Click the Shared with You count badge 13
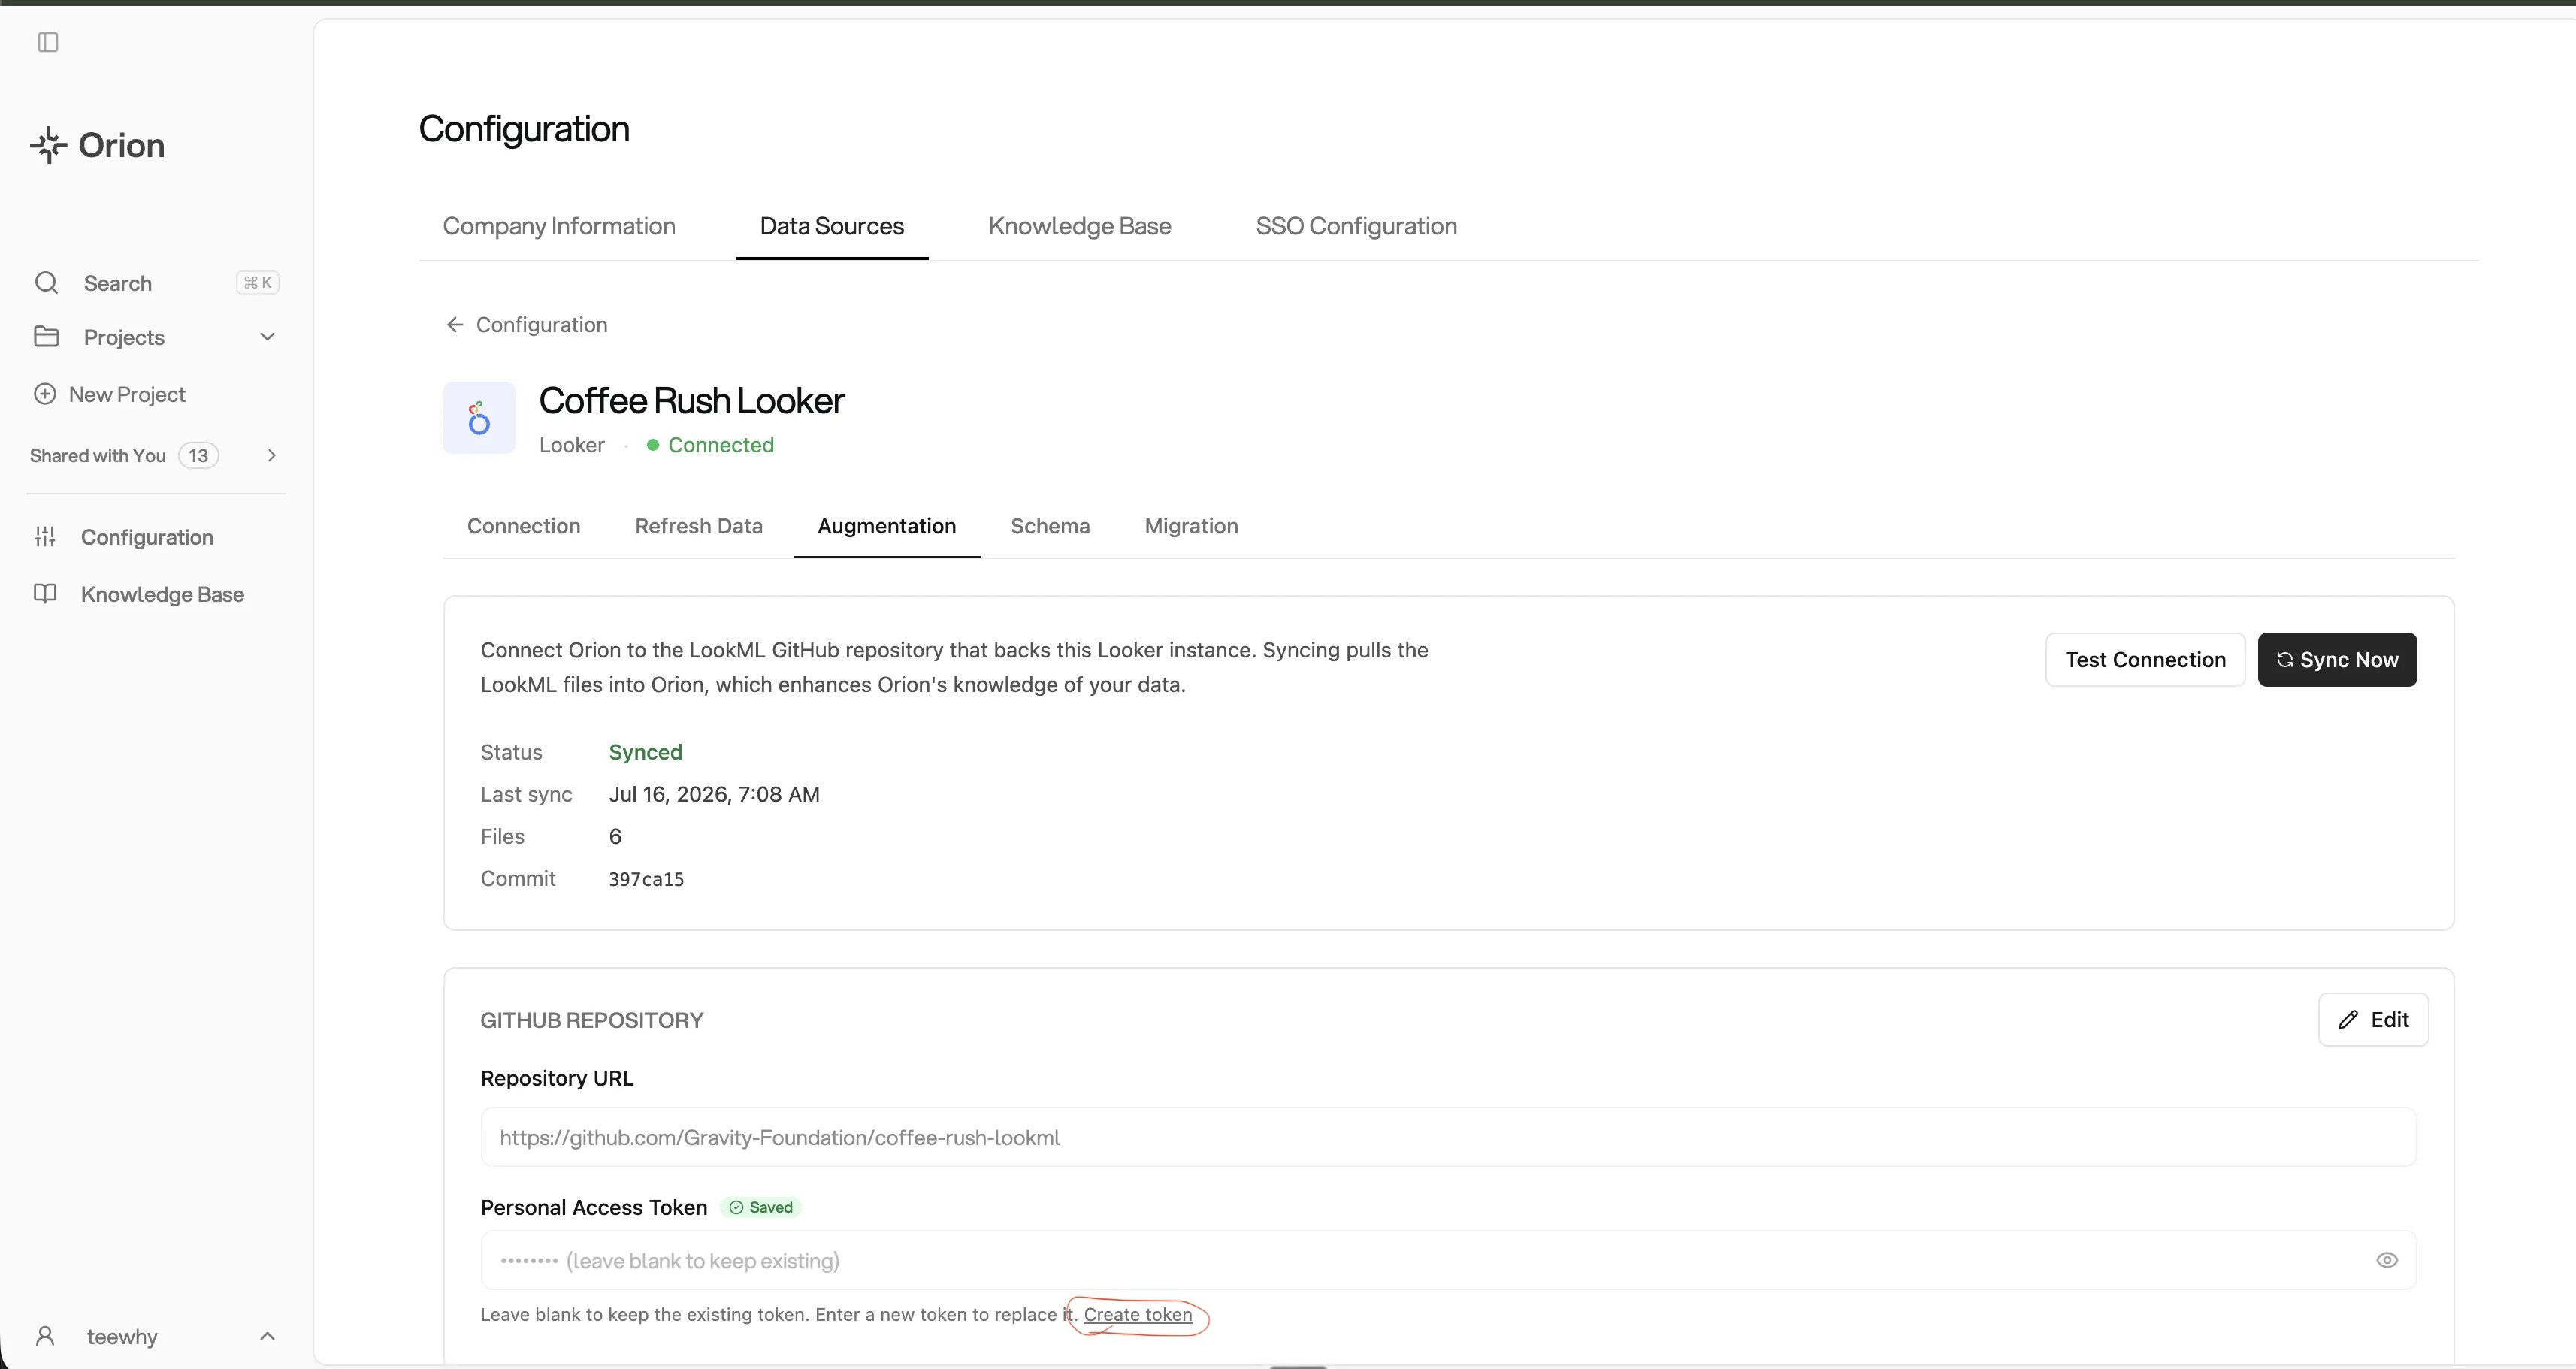2576x1369 pixels. 198,456
